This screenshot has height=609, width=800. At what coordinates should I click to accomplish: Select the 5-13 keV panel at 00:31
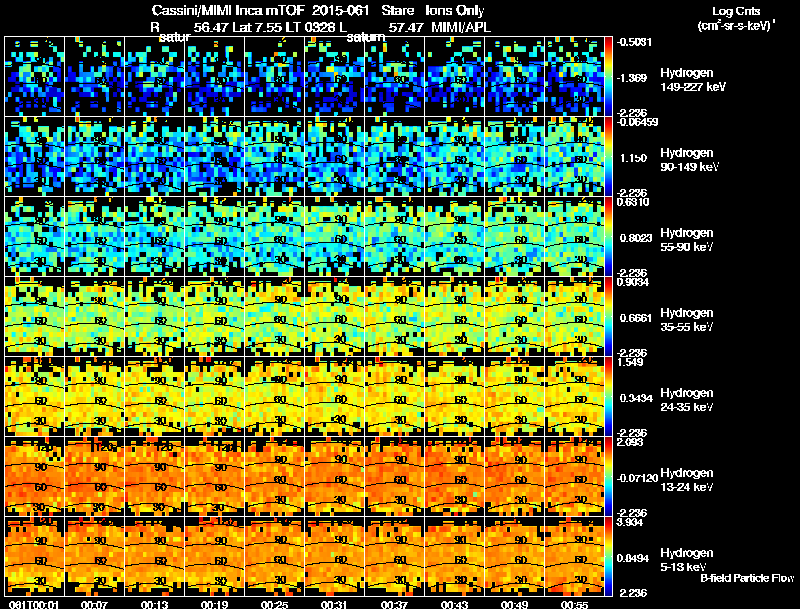pos(334,557)
